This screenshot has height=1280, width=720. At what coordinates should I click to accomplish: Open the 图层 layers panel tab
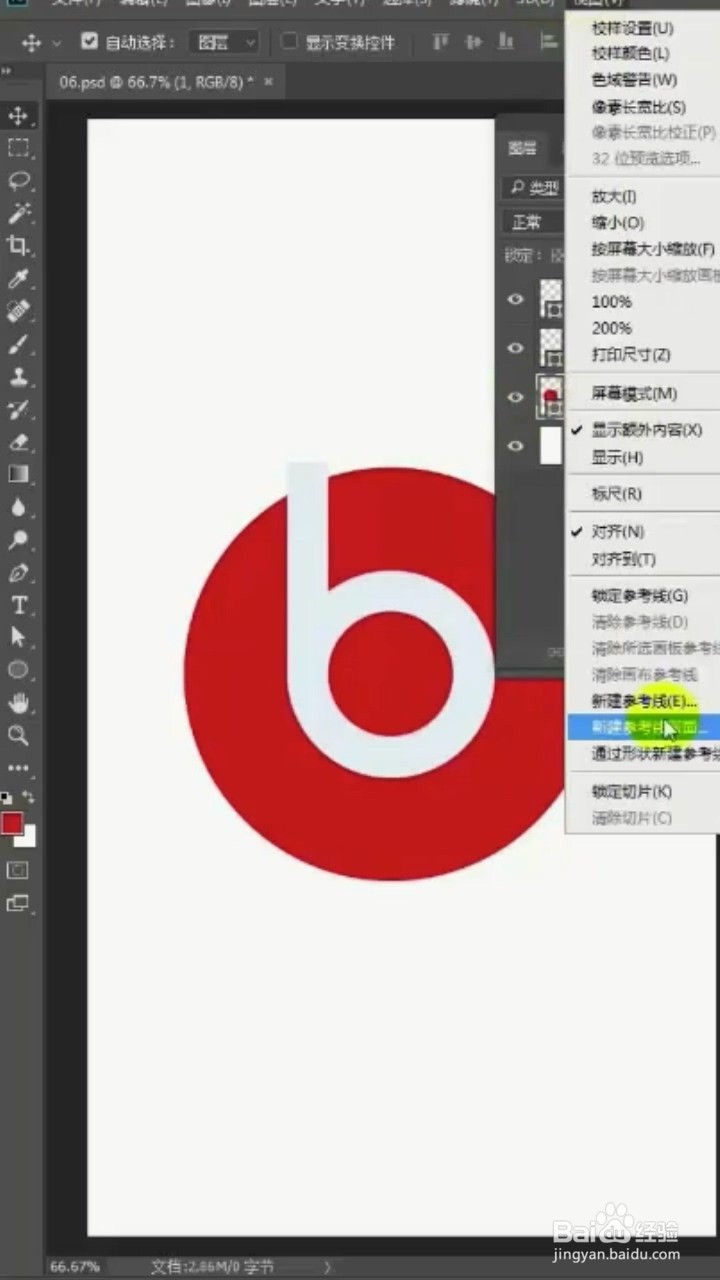click(522, 149)
